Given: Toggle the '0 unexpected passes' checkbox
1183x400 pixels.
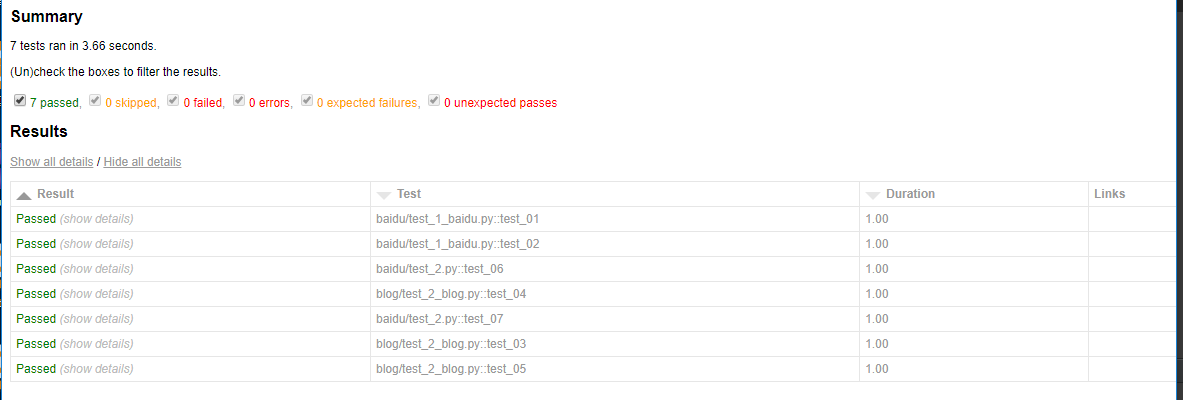Looking at the screenshot, I should coord(434,101).
